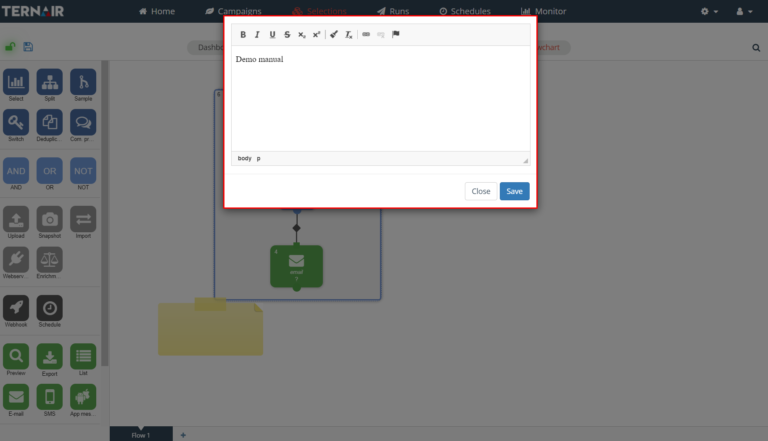Select the p element path label

click(259, 158)
